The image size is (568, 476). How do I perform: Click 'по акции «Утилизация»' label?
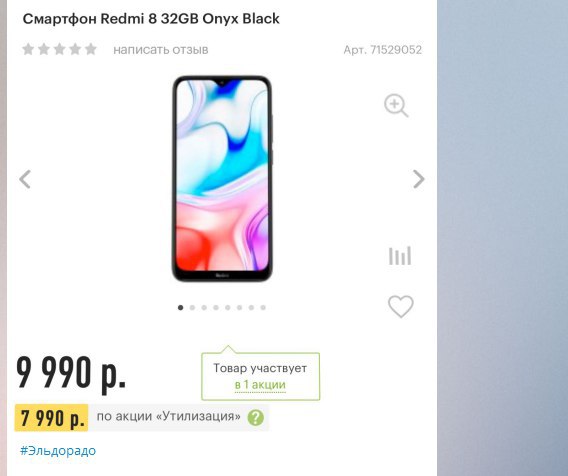pos(168,416)
